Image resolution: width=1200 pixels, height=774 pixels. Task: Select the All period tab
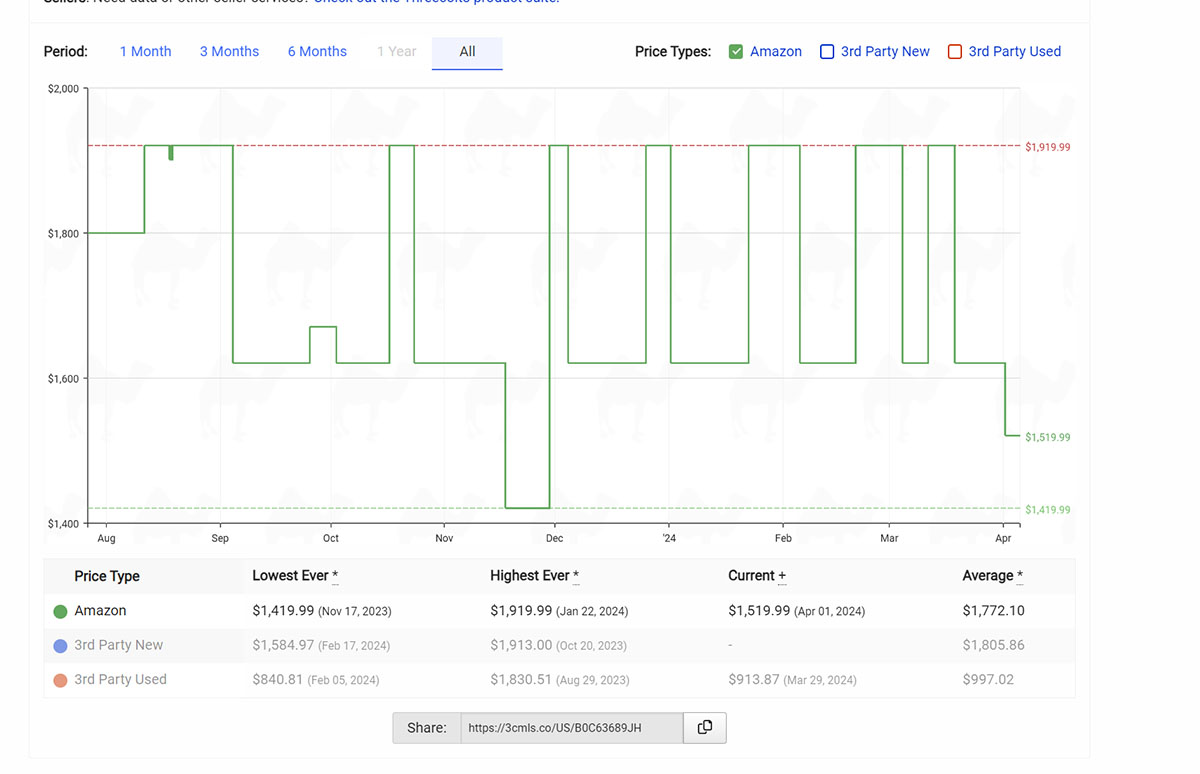coord(467,51)
